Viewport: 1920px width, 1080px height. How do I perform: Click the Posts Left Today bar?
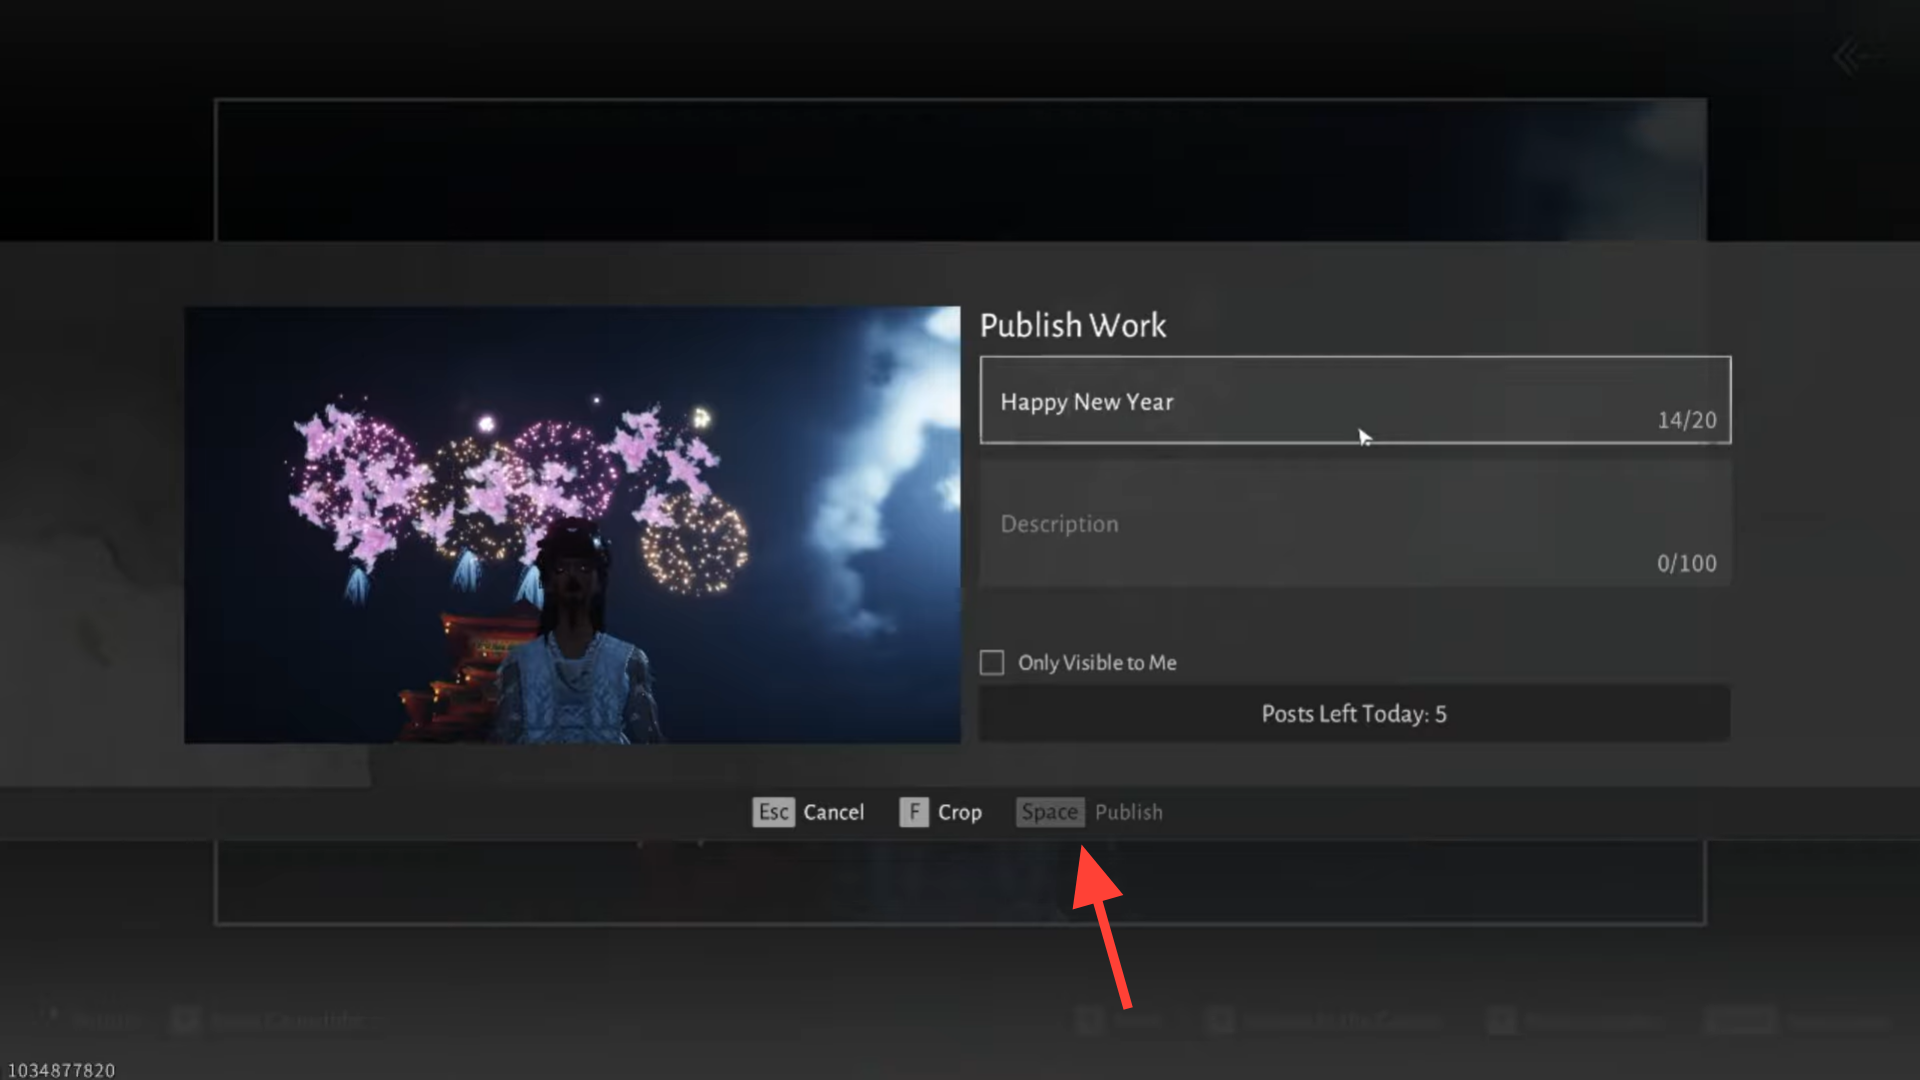[x=1354, y=714]
